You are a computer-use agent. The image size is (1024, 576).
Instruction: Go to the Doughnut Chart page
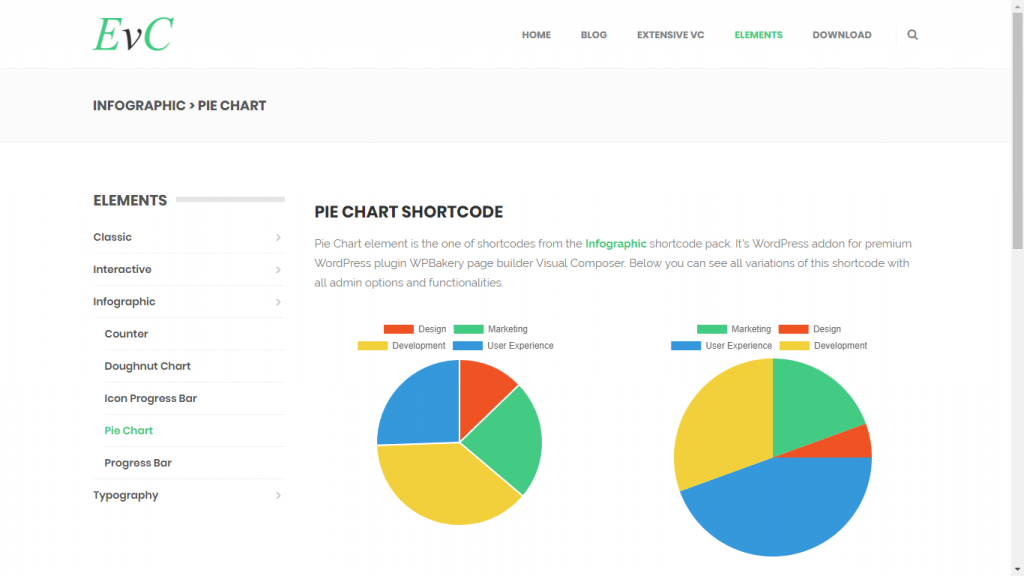pos(148,366)
